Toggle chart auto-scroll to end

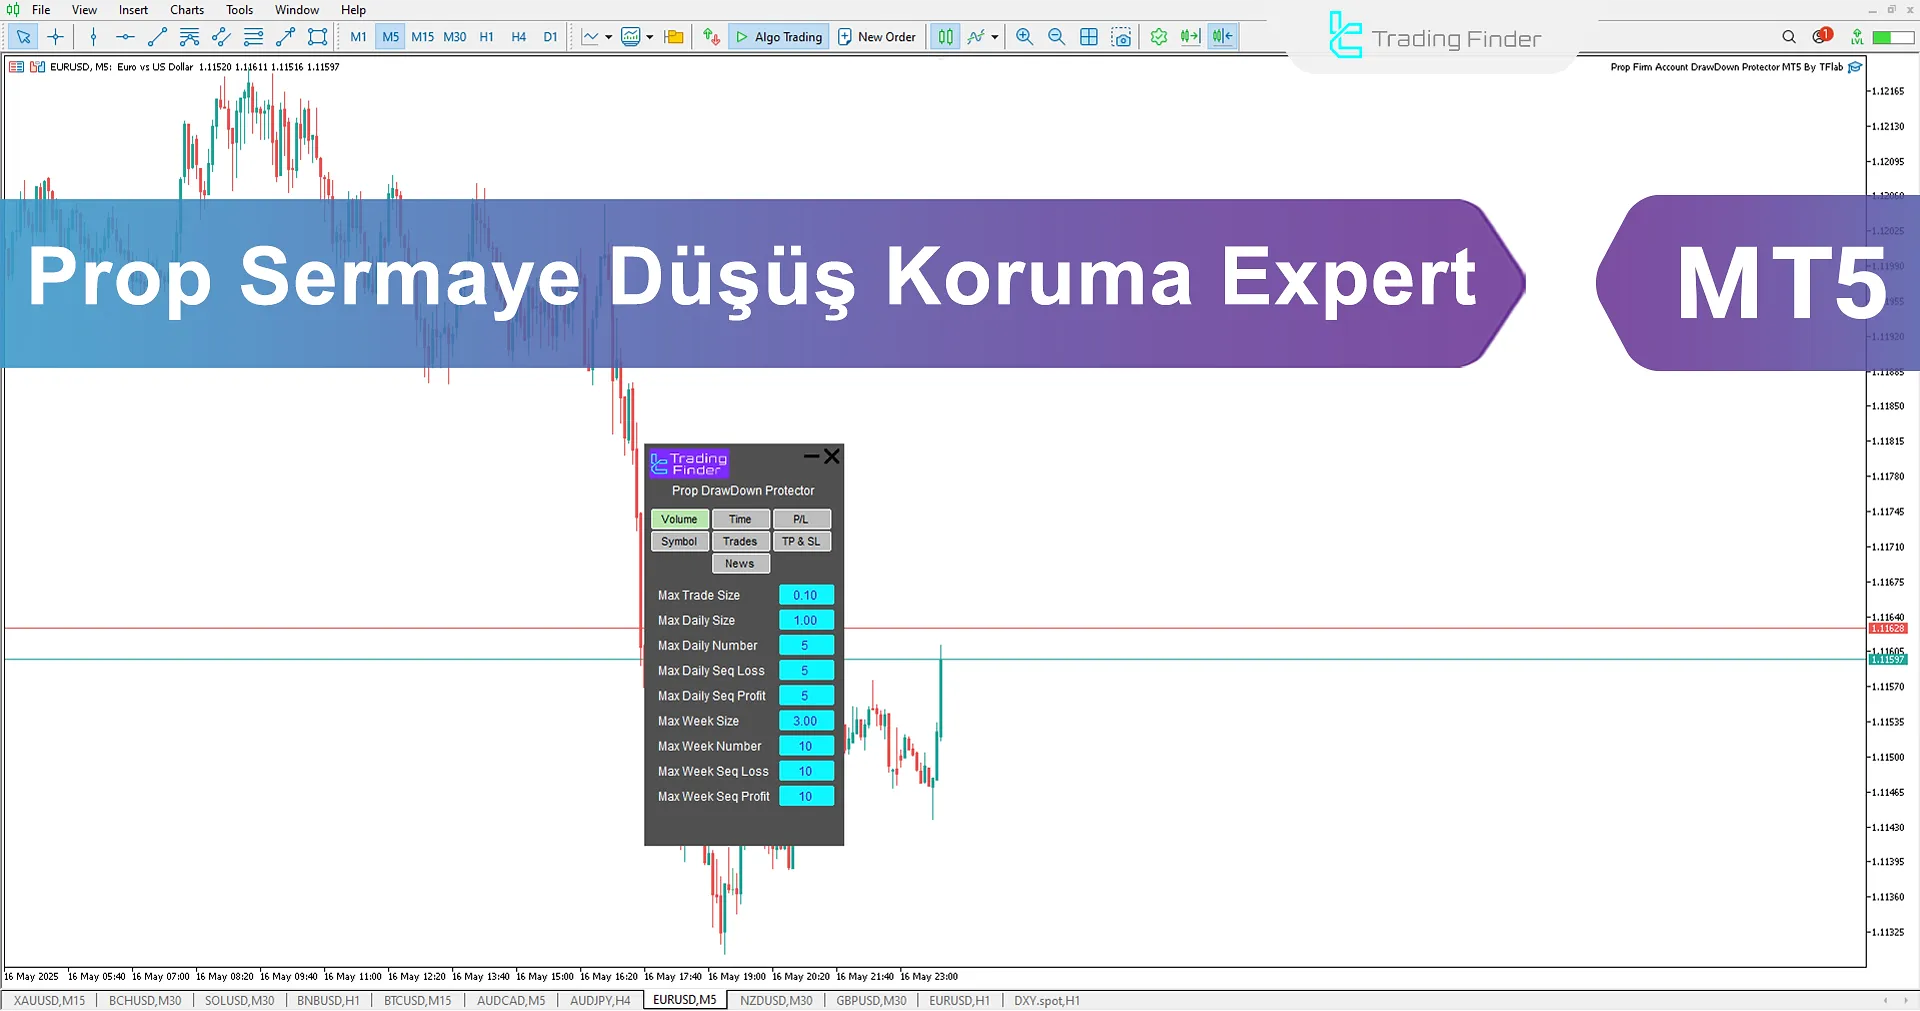pyautogui.click(x=1190, y=37)
